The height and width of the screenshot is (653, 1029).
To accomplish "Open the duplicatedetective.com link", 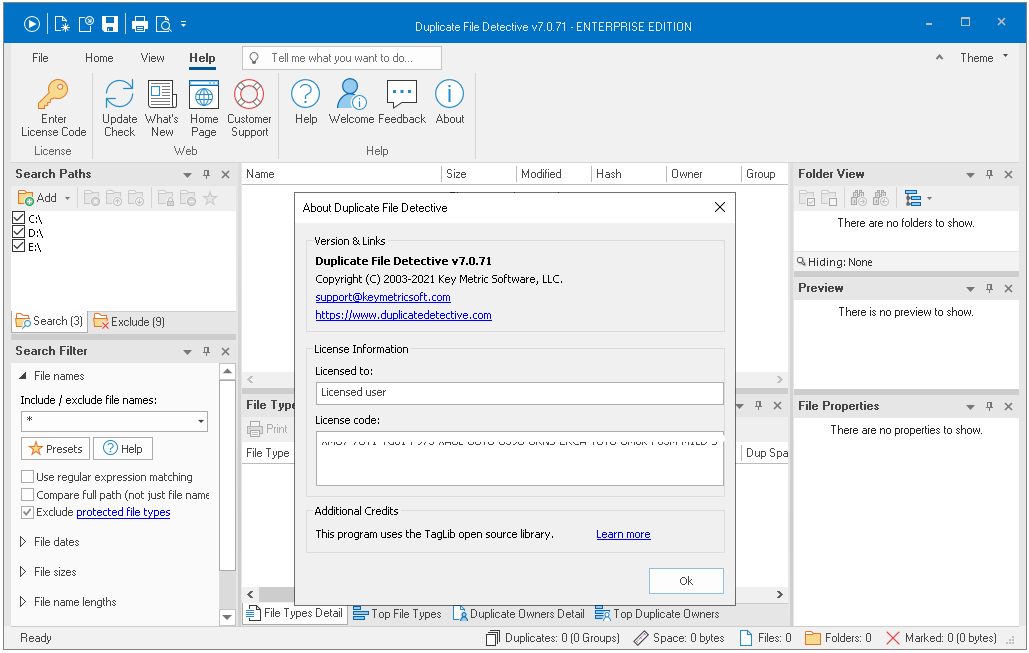I will [x=404, y=315].
